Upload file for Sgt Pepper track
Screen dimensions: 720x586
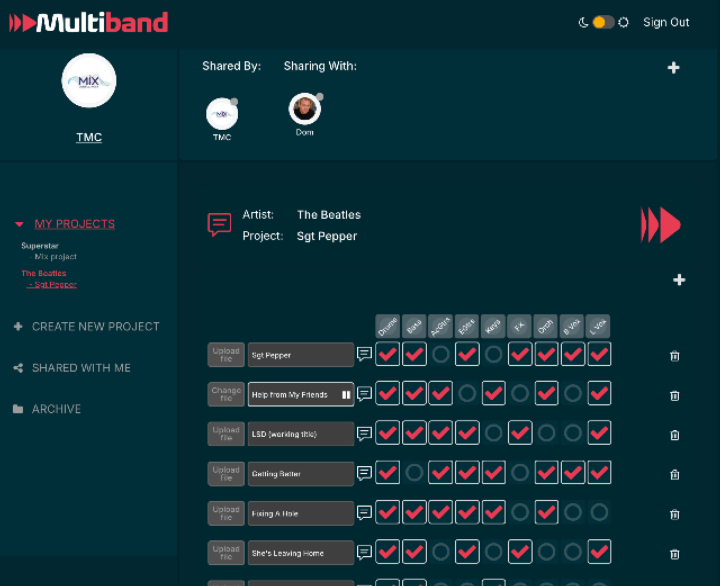point(226,355)
